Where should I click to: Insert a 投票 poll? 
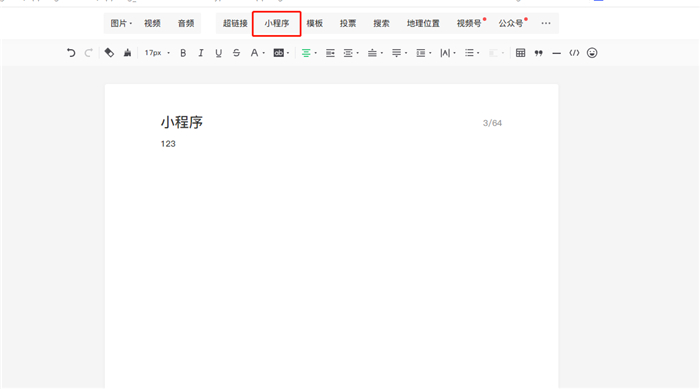(348, 23)
